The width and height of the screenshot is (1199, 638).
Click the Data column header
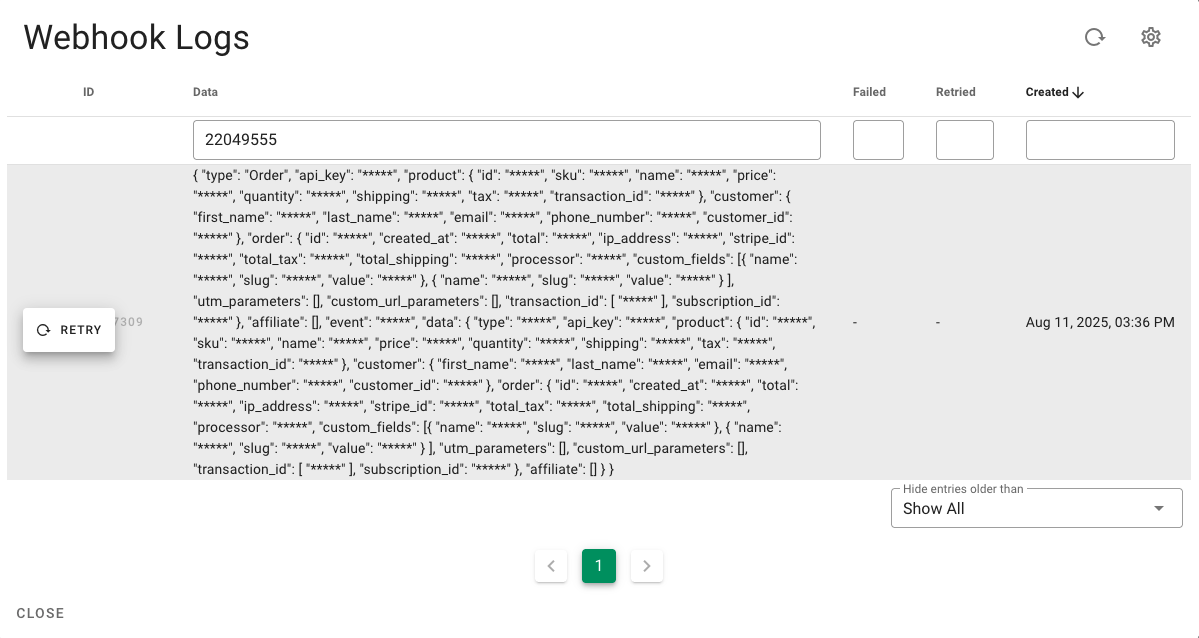(205, 92)
